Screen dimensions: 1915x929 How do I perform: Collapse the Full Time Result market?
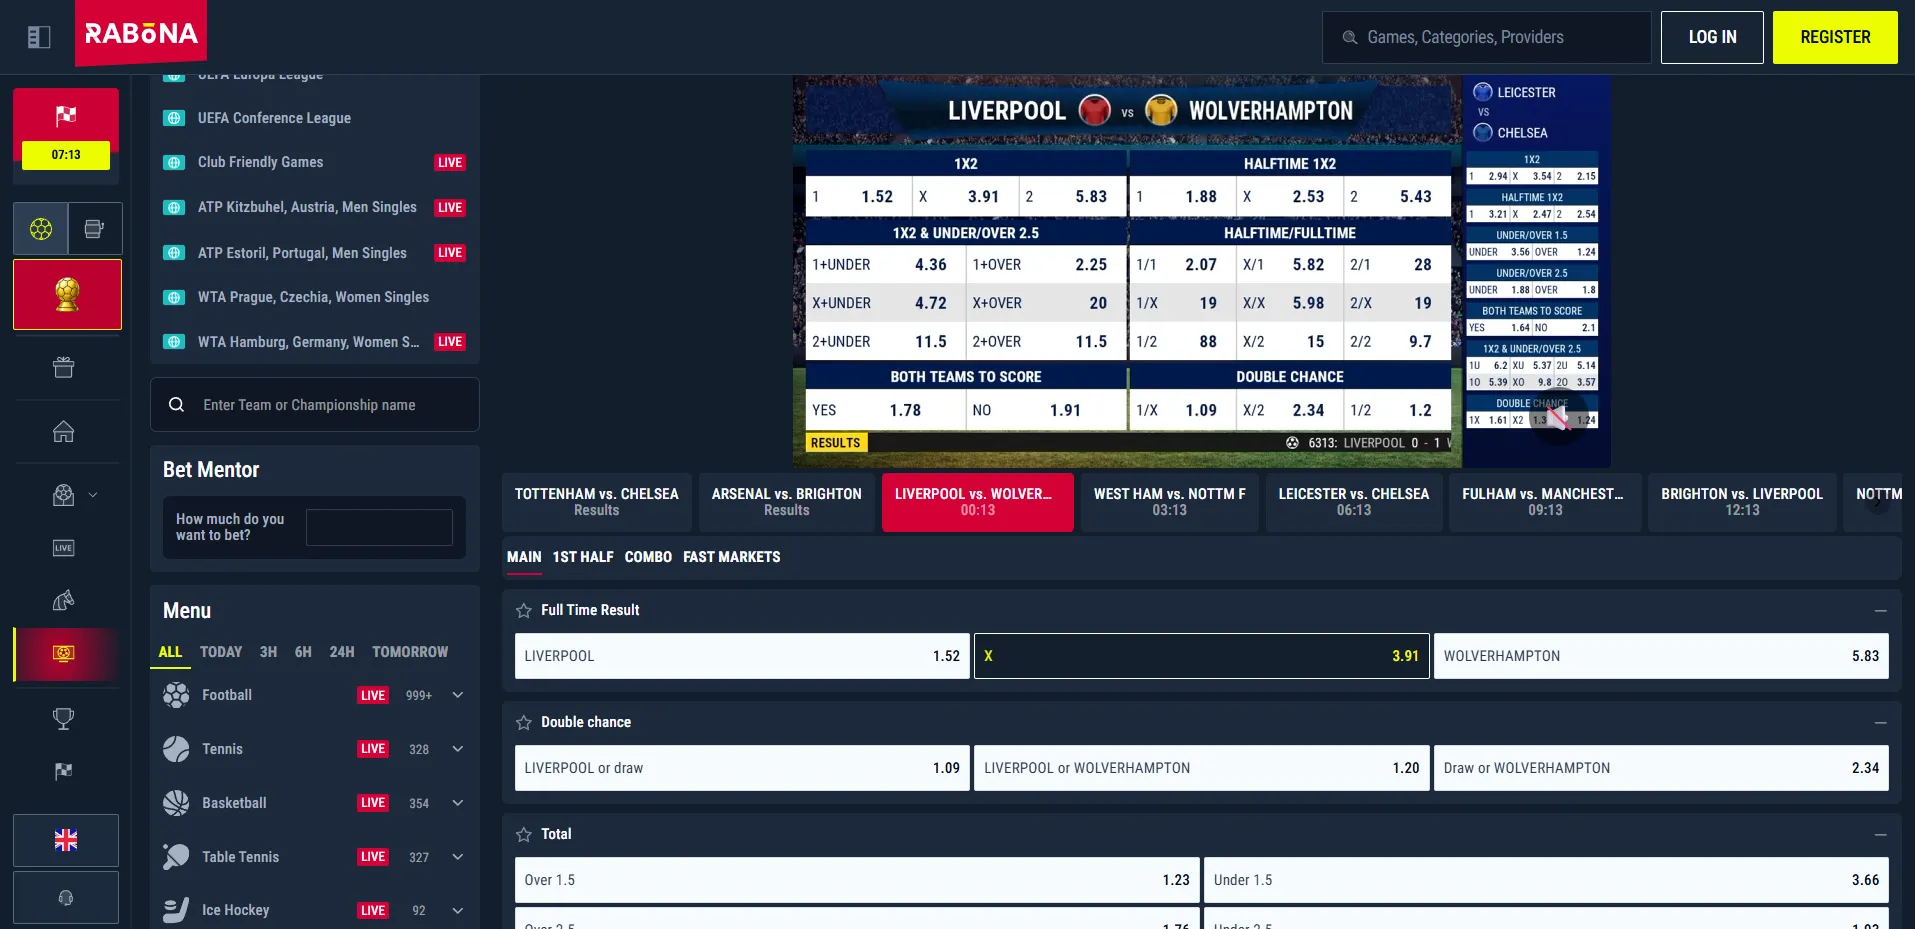click(1880, 610)
